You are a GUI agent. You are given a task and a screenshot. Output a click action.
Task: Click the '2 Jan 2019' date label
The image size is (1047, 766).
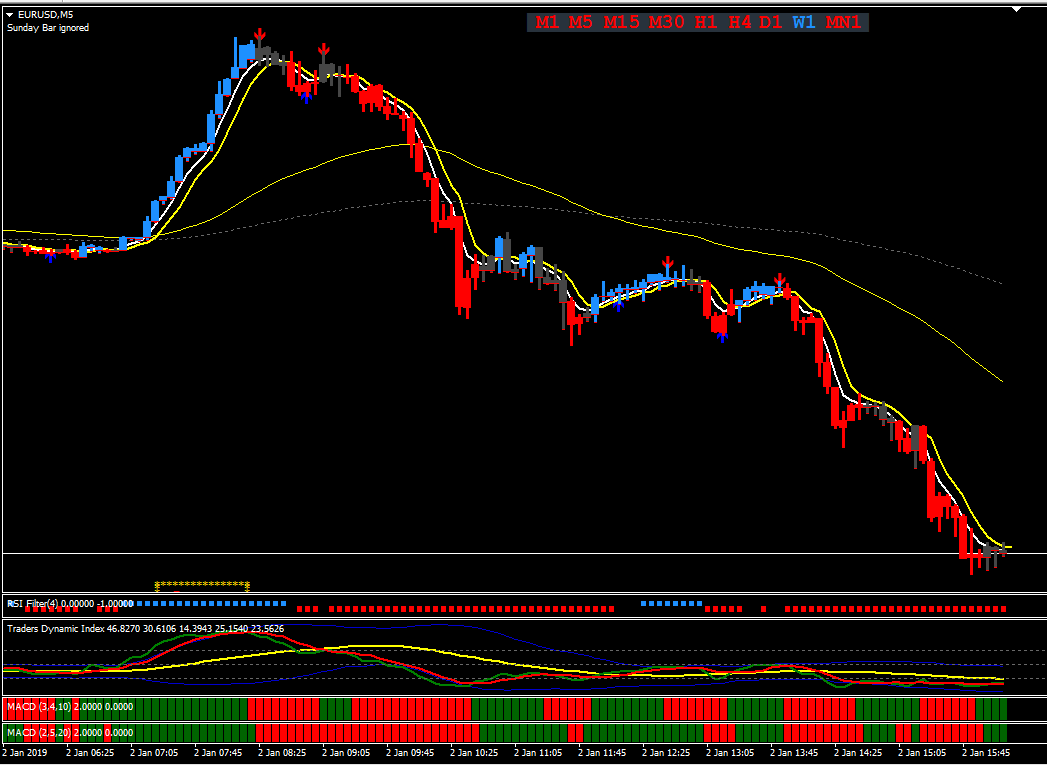coord(25,753)
